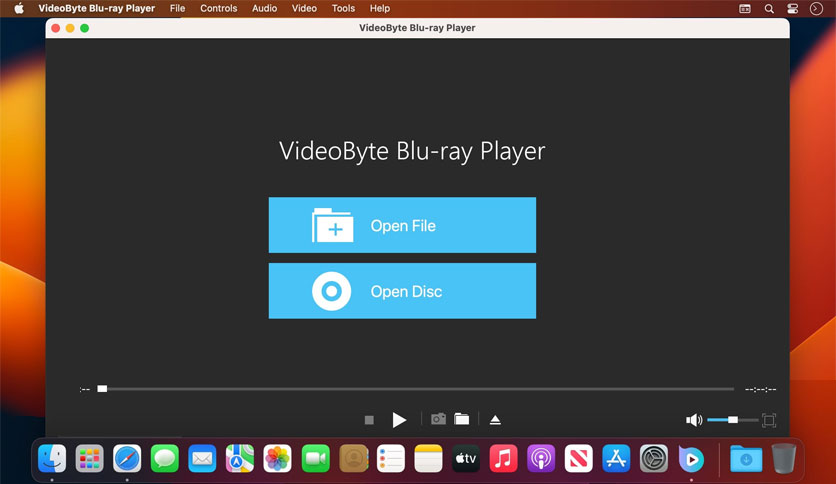Open Photos from the Dock
836x484 pixels.
277,458
